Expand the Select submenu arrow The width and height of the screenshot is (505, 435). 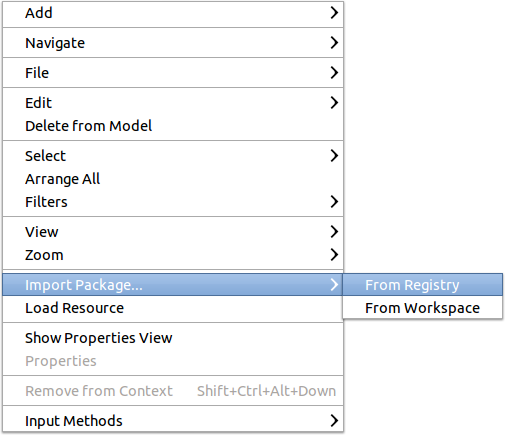pyautogui.click(x=334, y=156)
